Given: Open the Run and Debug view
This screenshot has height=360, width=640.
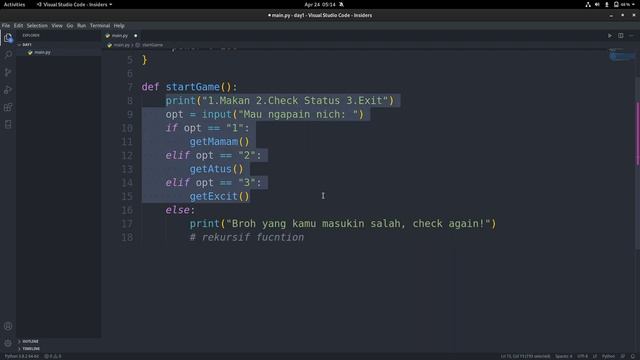Looking at the screenshot, I should click(8, 90).
